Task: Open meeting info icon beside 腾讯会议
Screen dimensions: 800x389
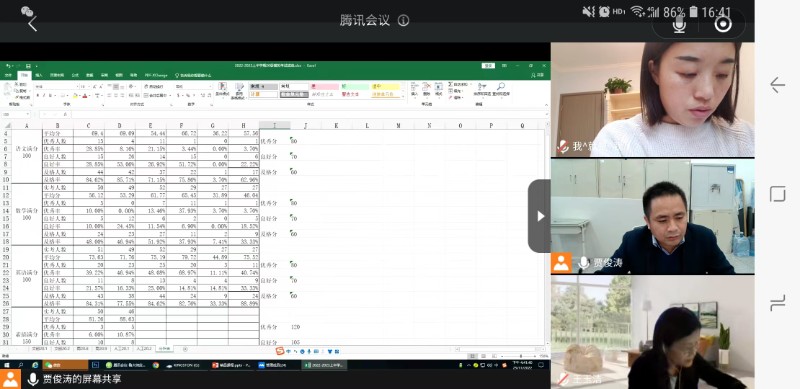Action: tap(403, 20)
